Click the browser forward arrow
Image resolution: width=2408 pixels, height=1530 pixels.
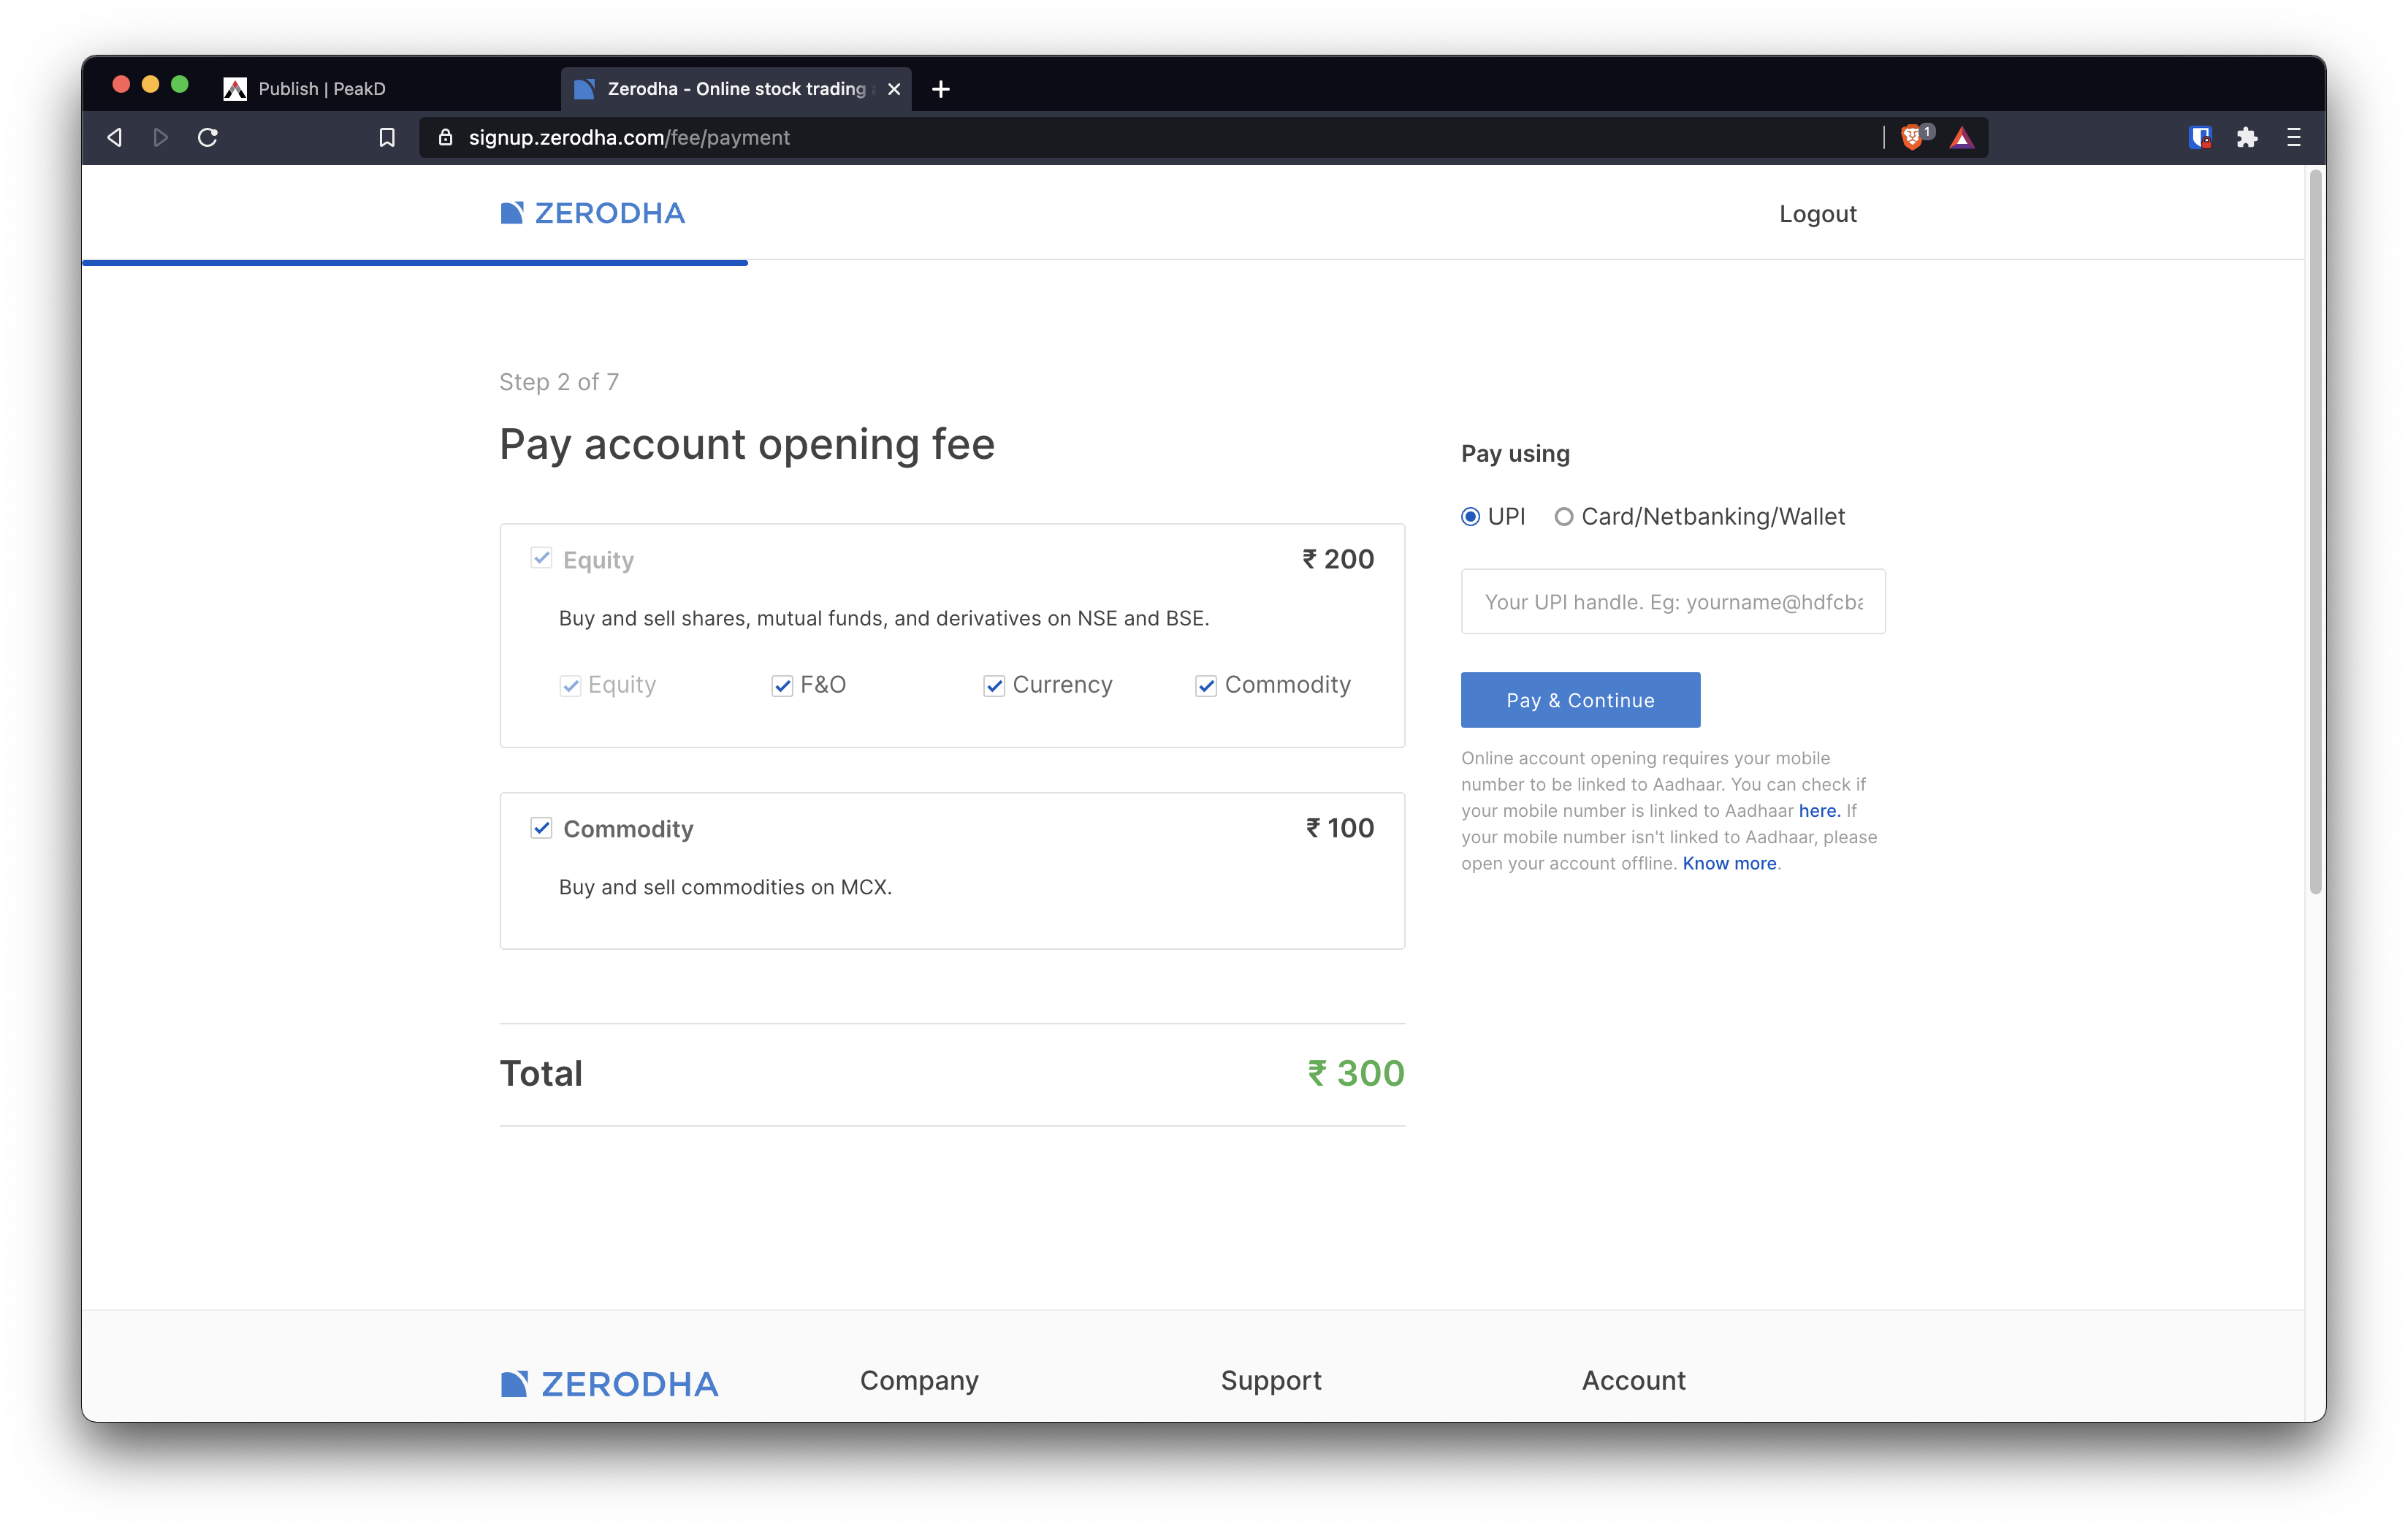tap(161, 138)
